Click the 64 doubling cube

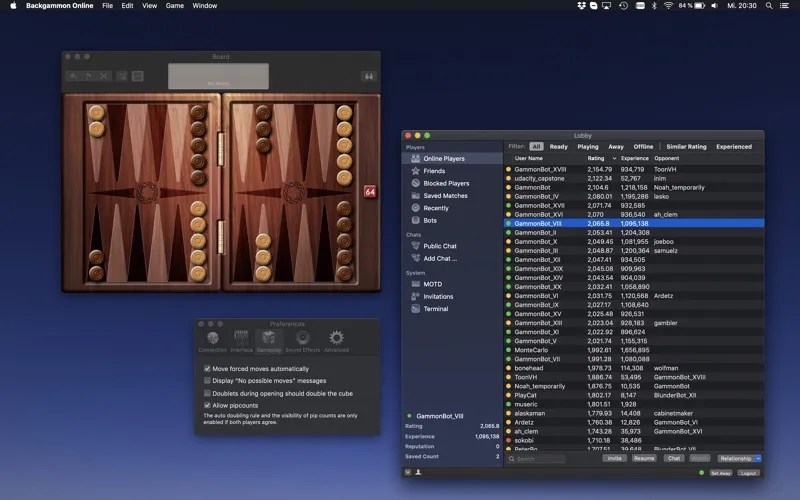(x=370, y=192)
